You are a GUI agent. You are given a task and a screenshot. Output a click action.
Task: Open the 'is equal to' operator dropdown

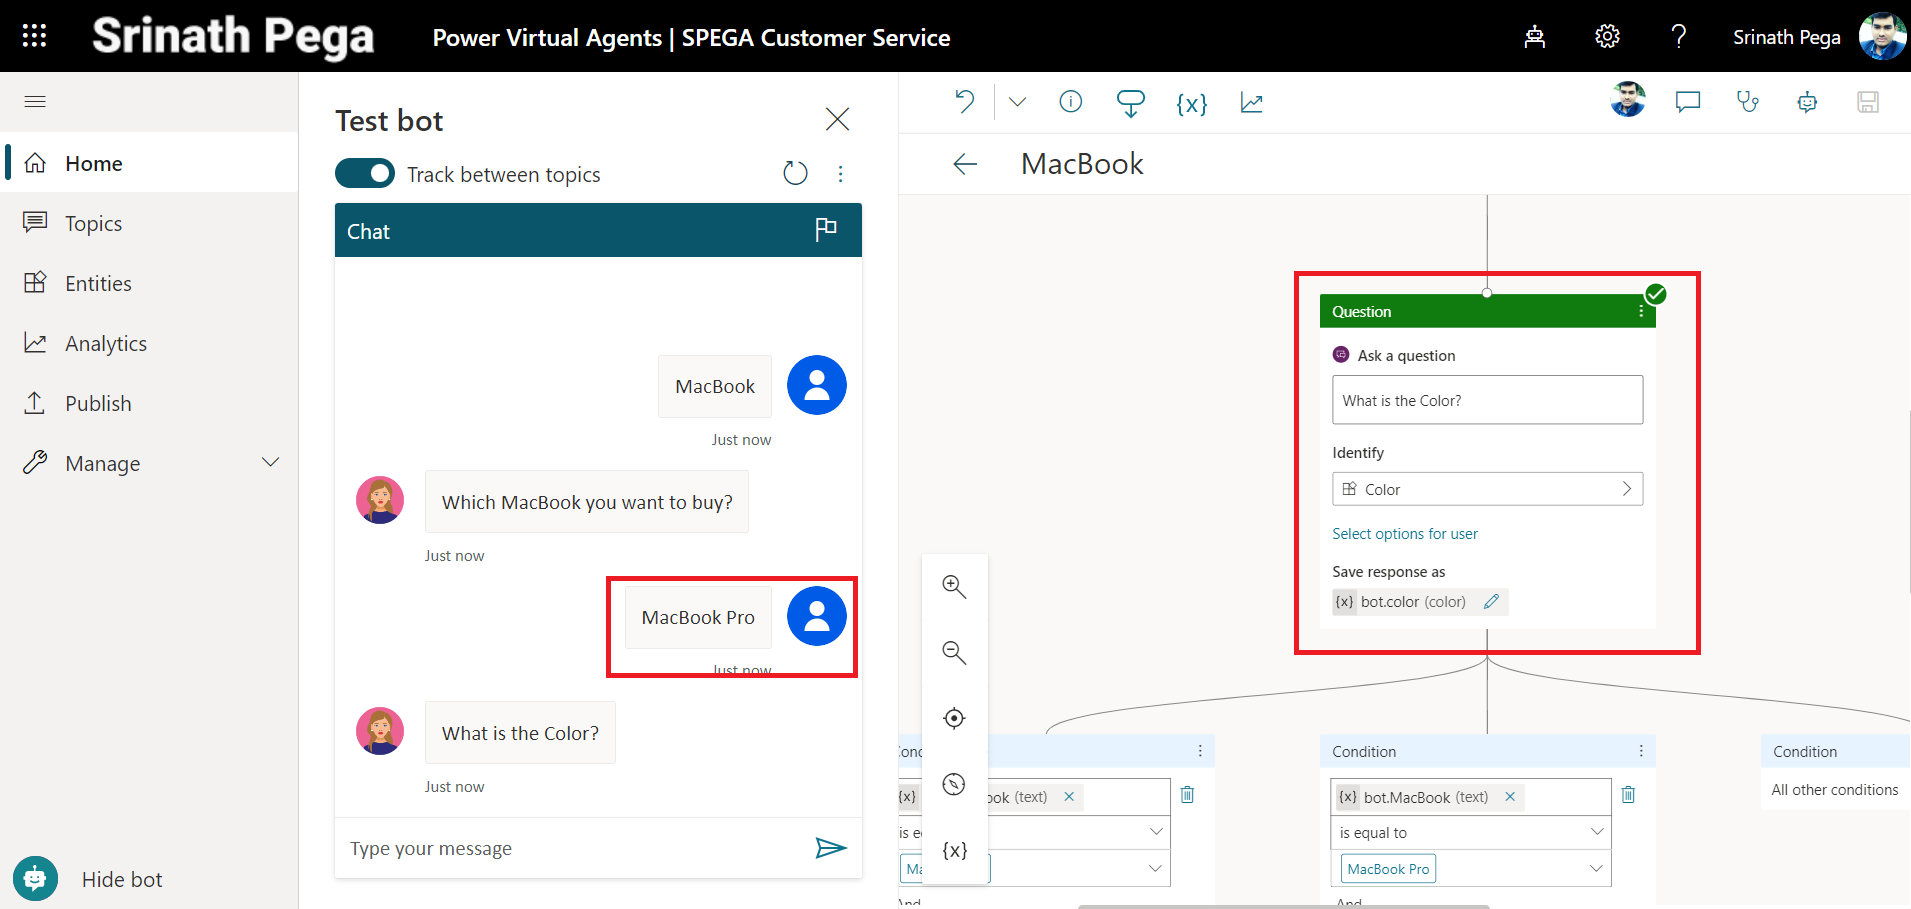pyautogui.click(x=1471, y=832)
